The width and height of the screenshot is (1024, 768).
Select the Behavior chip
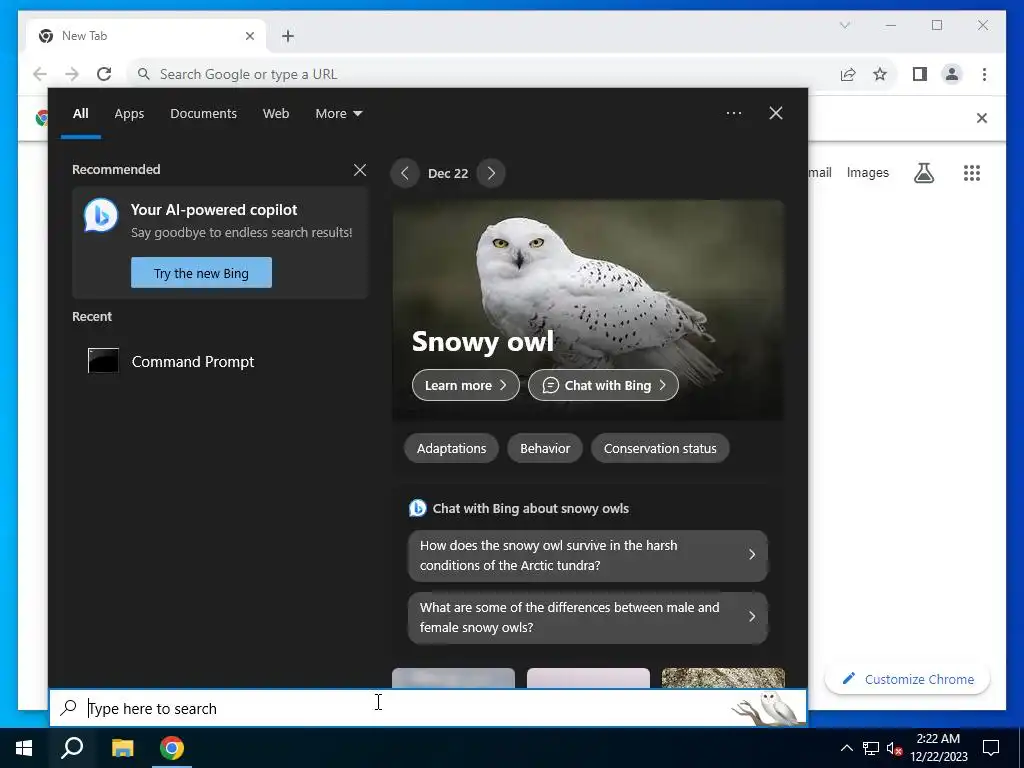tap(545, 449)
